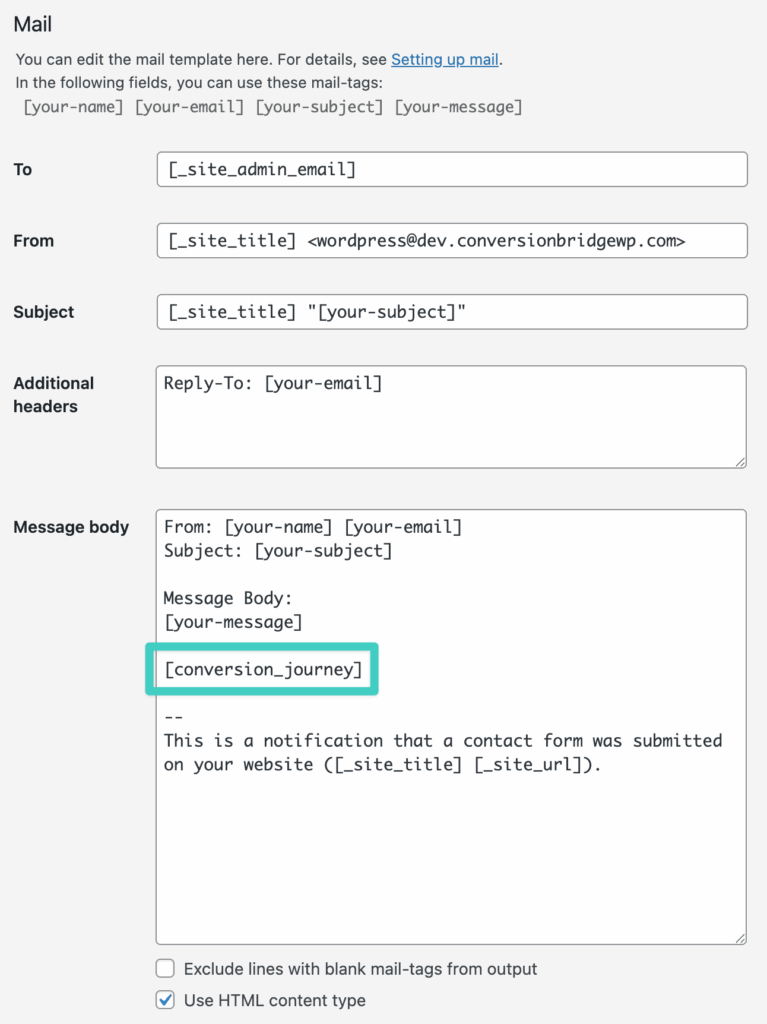Click the [your-email] mail-tag in the top tags list
The image size is (767, 1024).
point(190,106)
